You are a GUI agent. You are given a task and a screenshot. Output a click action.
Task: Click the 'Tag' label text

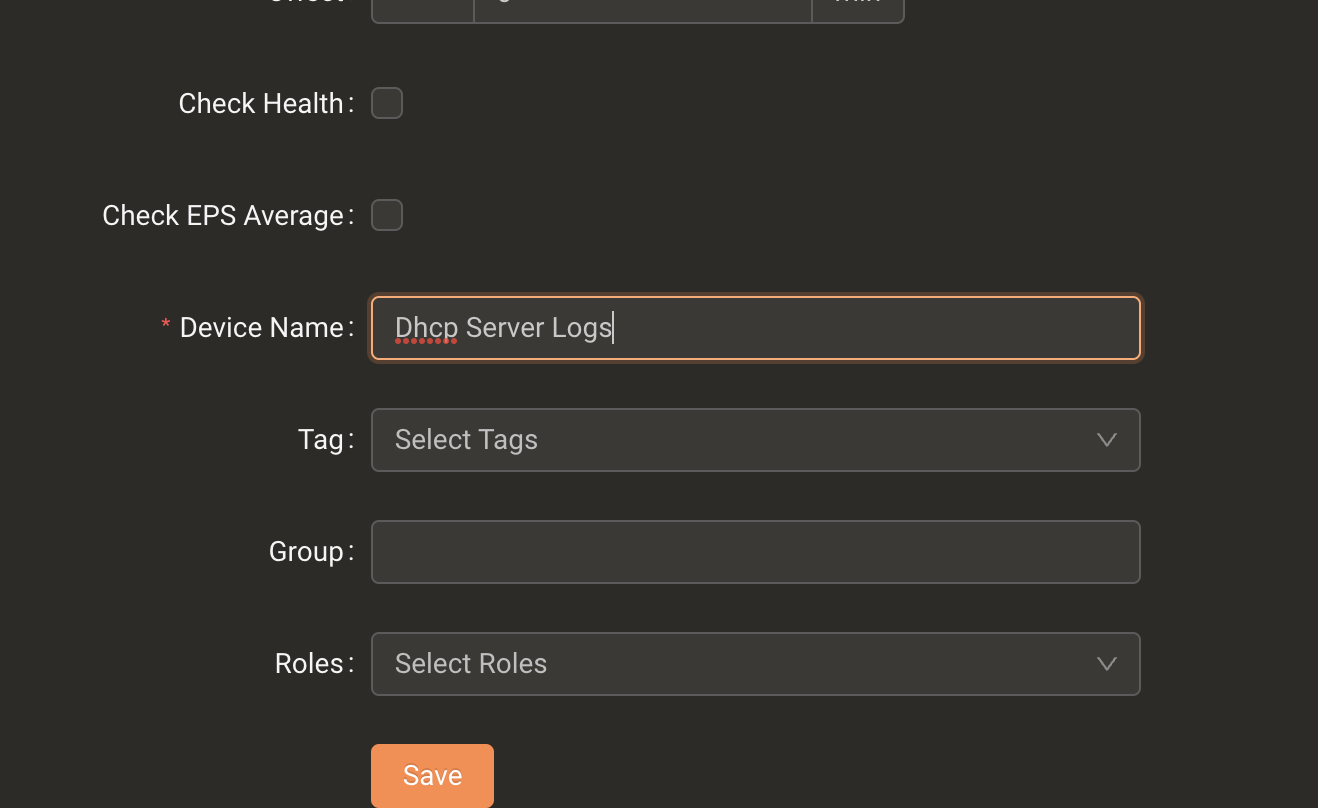[x=321, y=440]
